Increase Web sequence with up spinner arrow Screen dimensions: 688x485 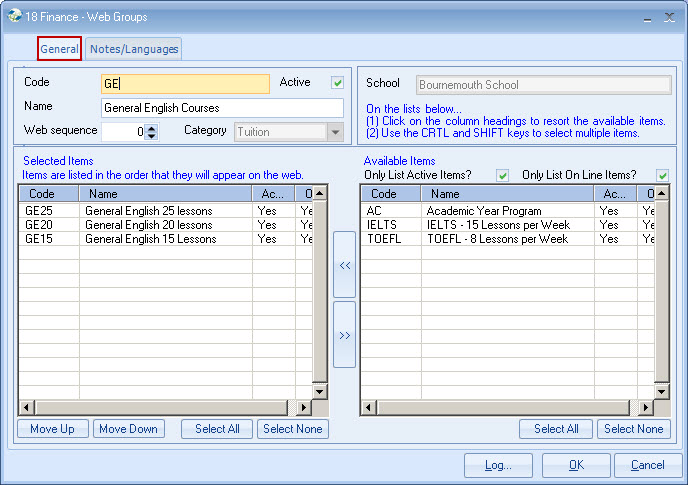click(x=151, y=127)
